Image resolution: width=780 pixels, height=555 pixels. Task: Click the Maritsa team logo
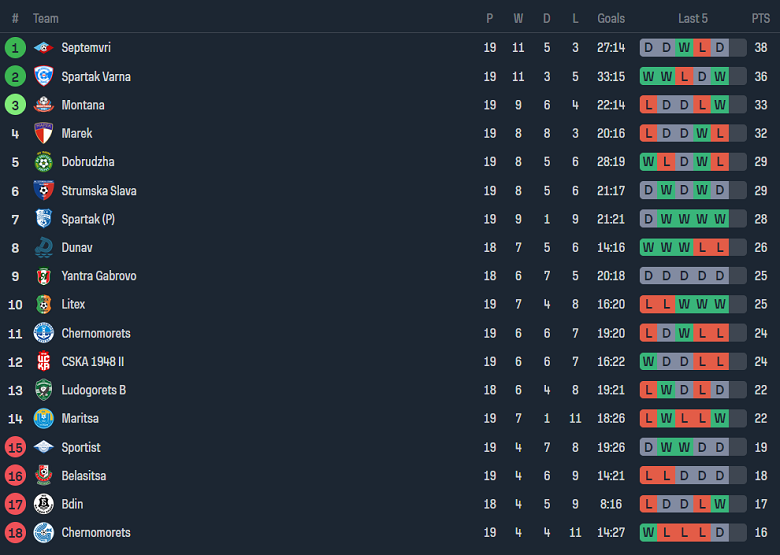(43, 418)
